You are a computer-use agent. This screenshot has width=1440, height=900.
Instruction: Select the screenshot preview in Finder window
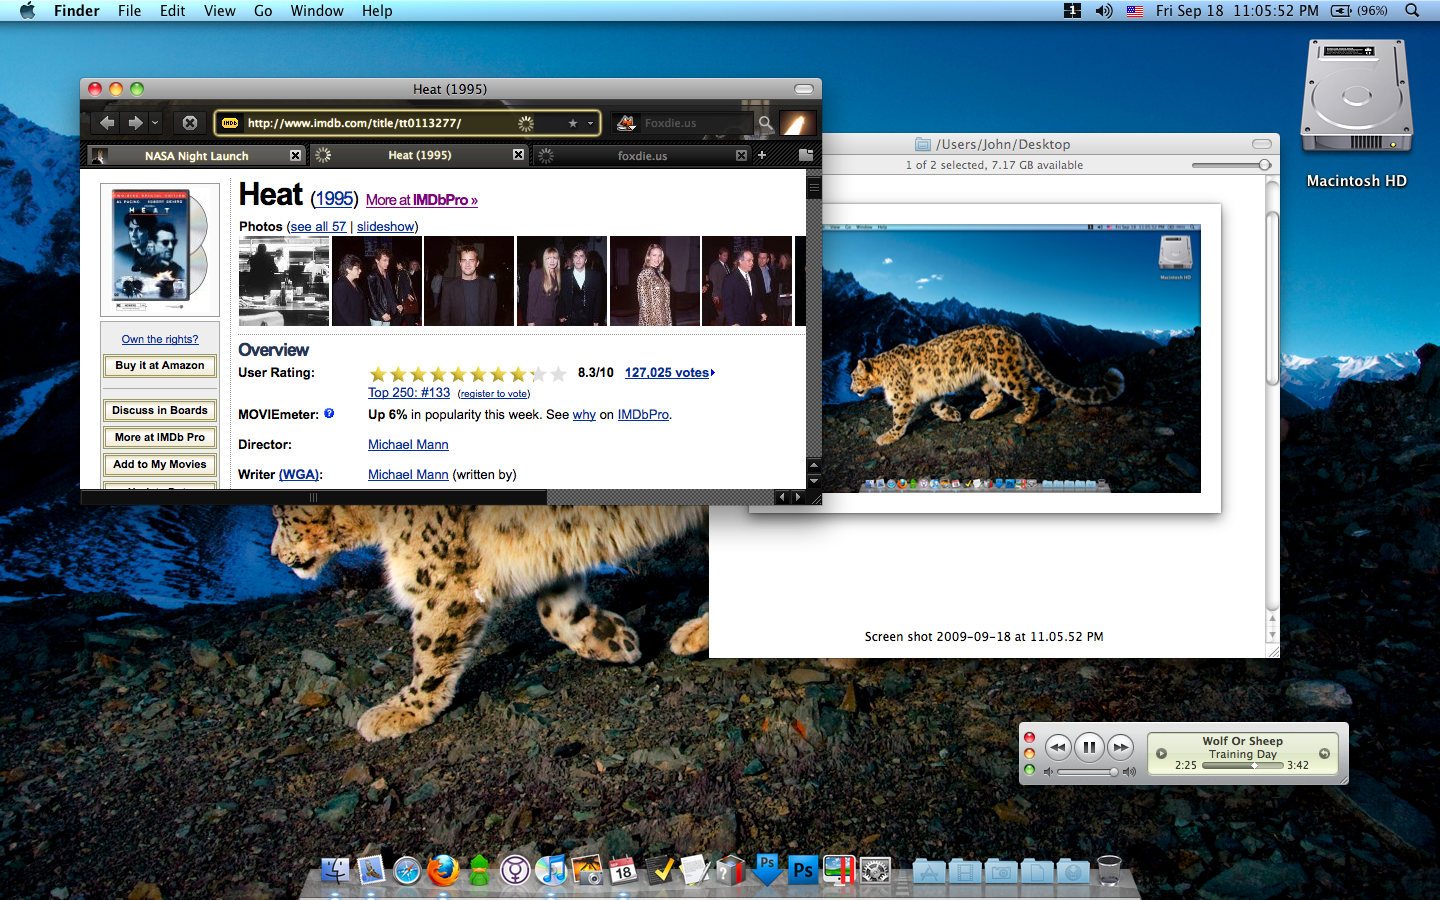pyautogui.click(x=985, y=358)
